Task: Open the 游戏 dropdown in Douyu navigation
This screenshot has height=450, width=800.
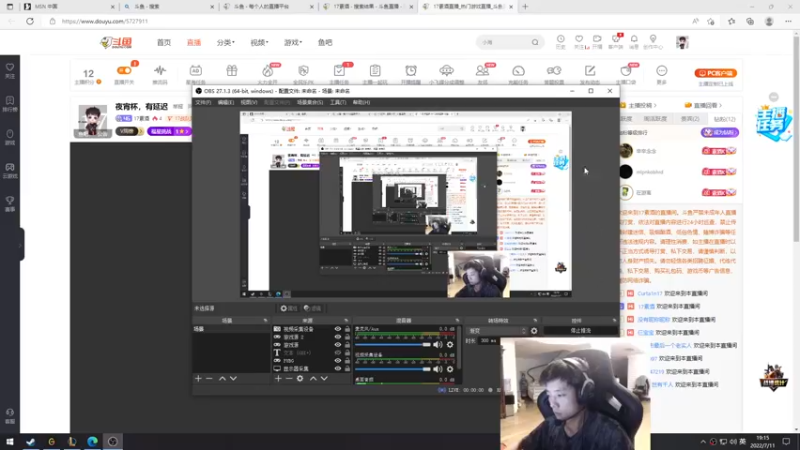Action: (x=293, y=42)
